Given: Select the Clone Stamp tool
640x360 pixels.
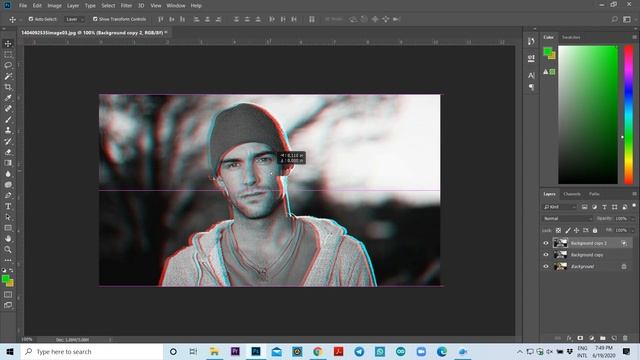Looking at the screenshot, I should point(8,130).
